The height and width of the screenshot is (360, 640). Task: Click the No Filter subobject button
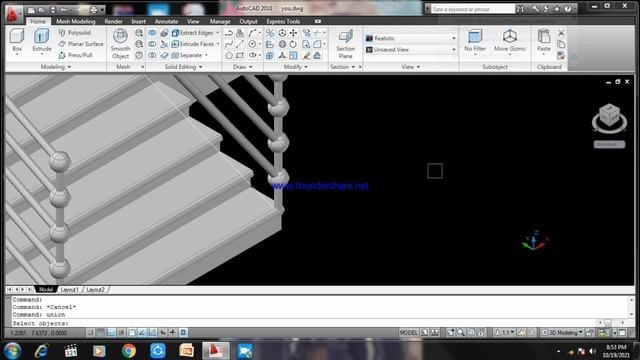(x=475, y=41)
